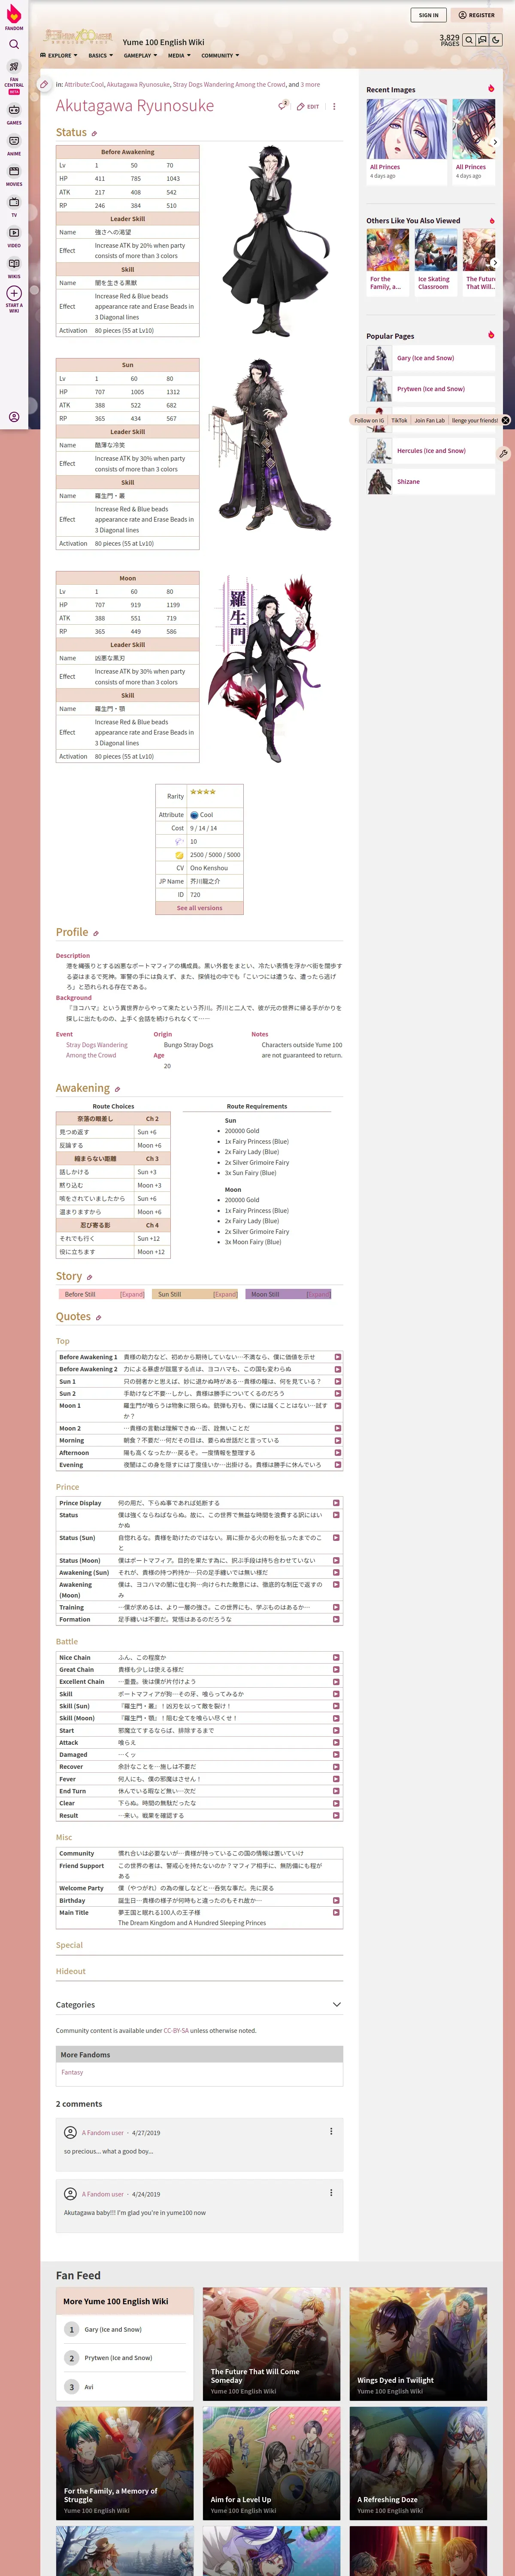Open the Wikis sidebar icon
515x2576 pixels.
14,264
